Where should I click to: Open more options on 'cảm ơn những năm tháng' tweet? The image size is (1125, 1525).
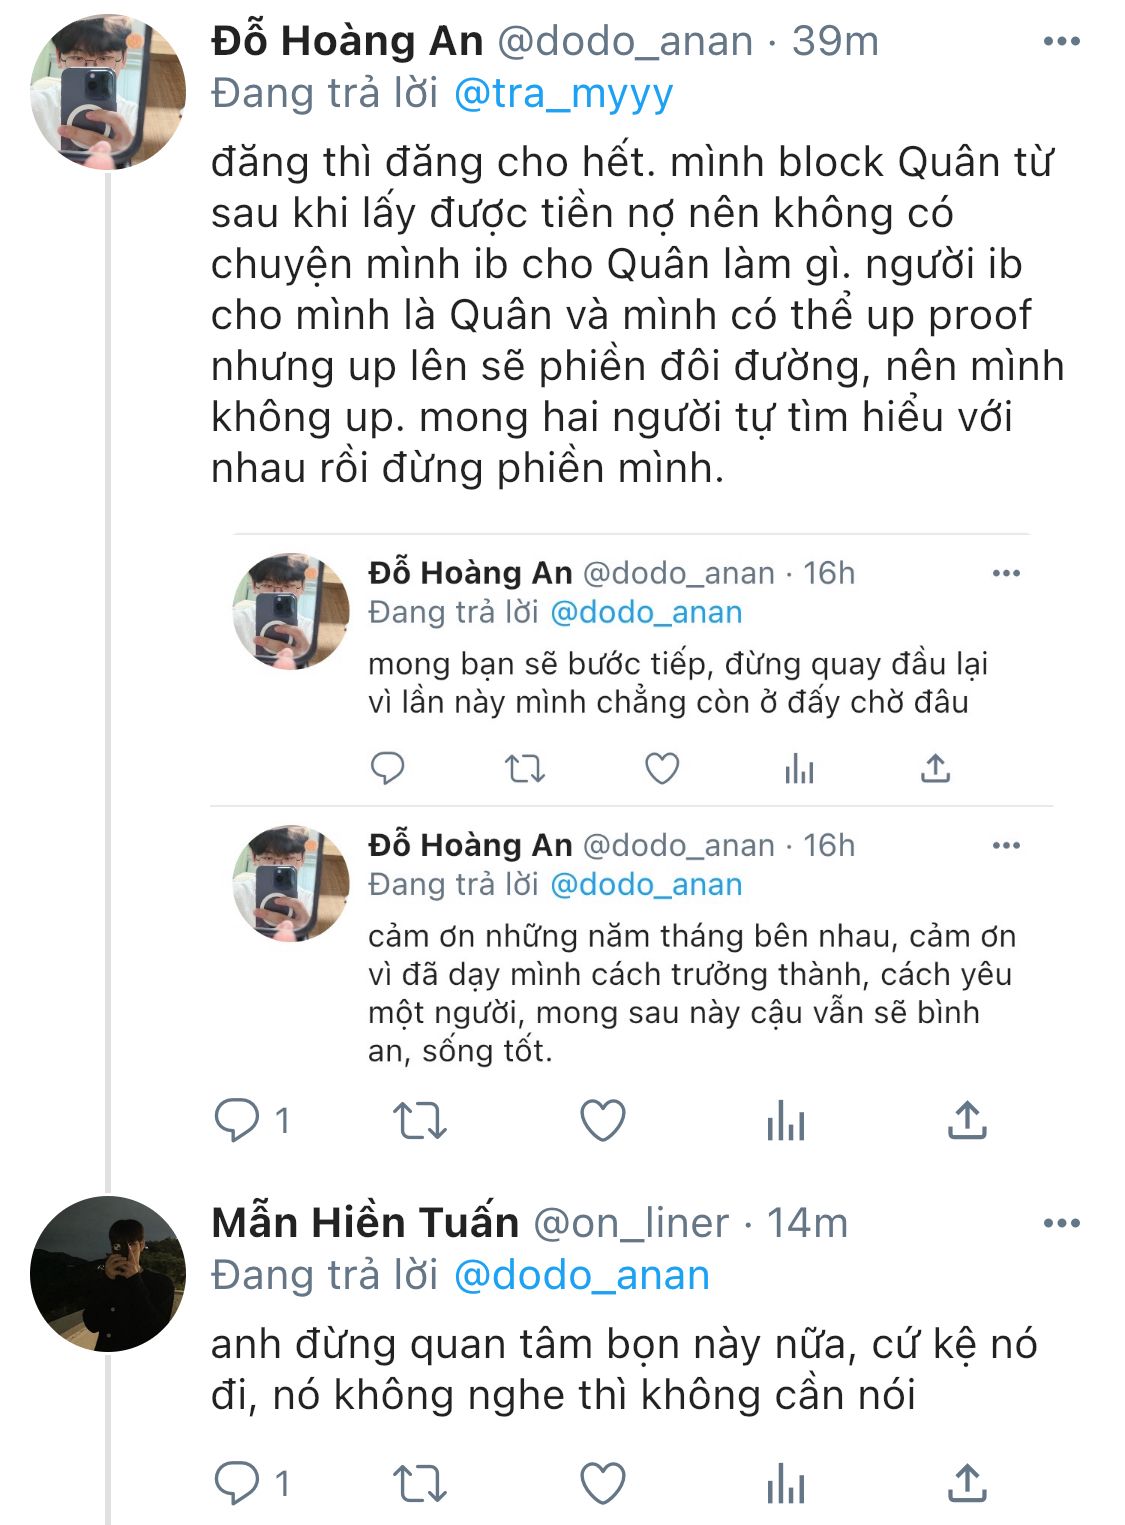(x=1006, y=845)
